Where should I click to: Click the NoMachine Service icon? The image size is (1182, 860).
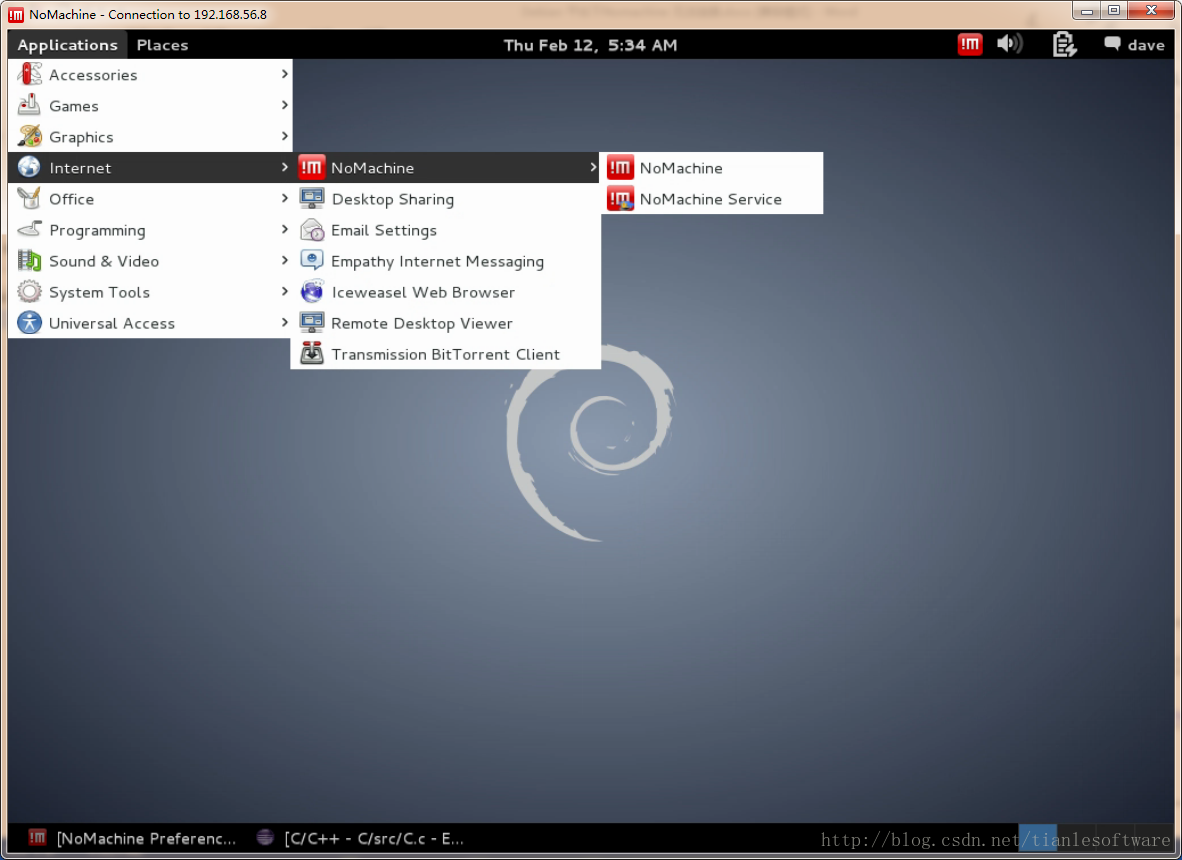click(620, 198)
